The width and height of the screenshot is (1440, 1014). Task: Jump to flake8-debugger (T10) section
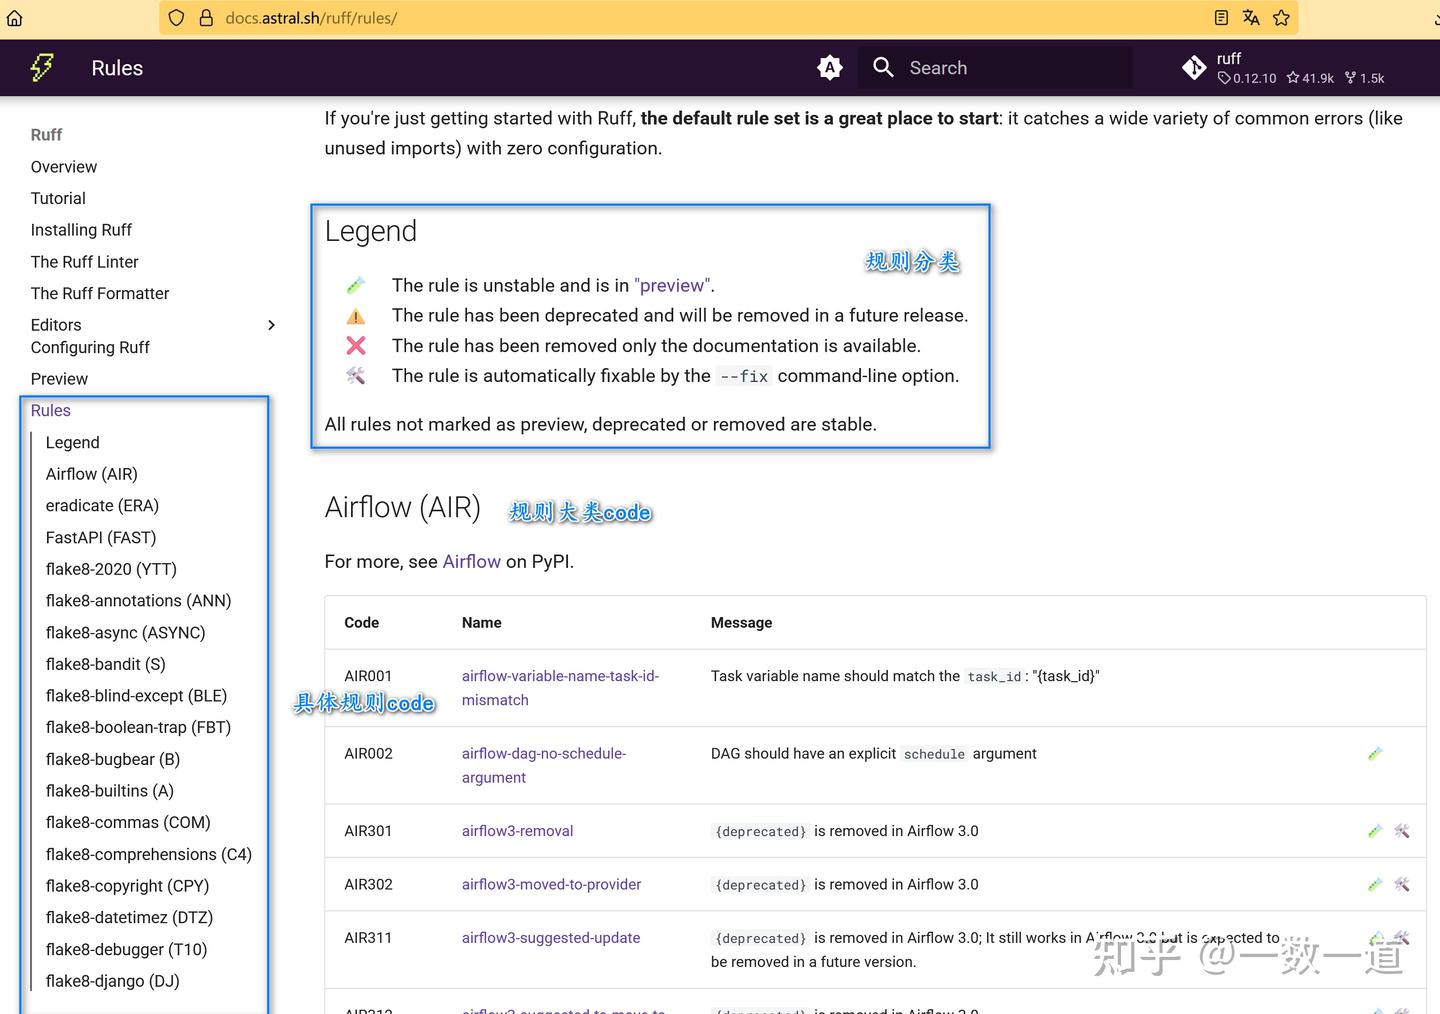point(126,949)
